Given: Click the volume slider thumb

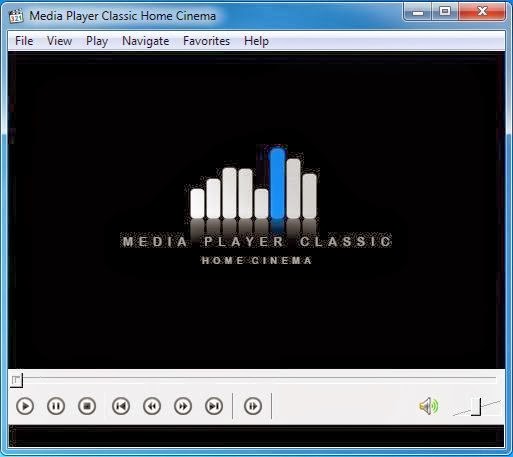Looking at the screenshot, I should point(477,407).
